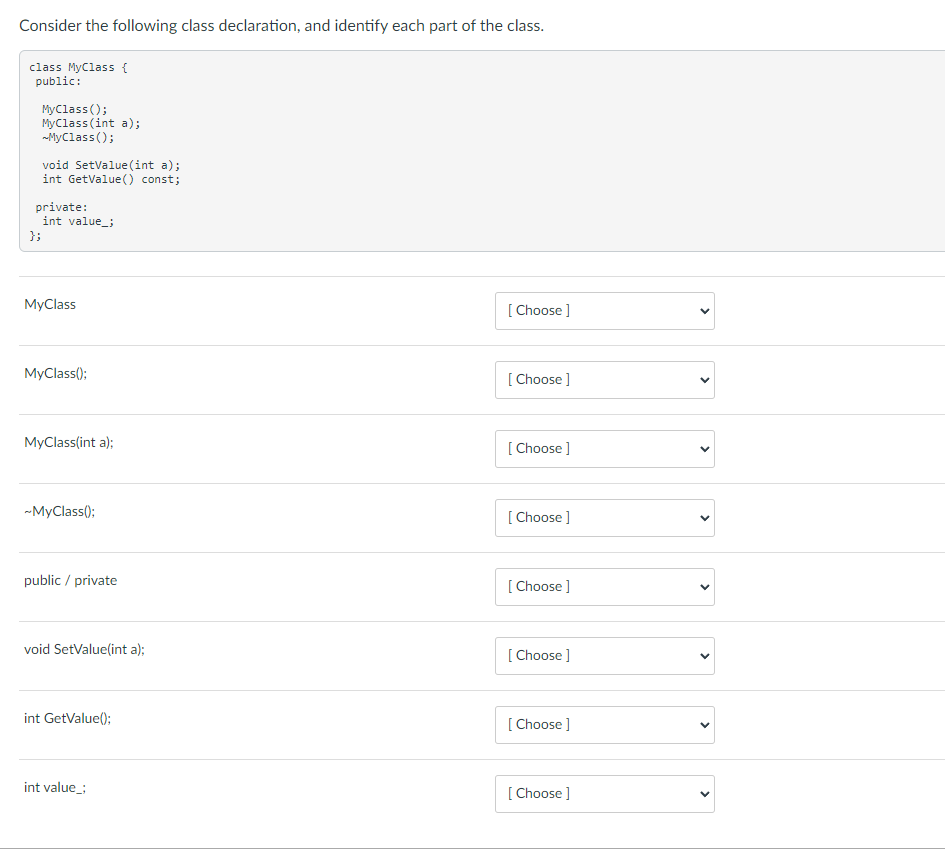This screenshot has width=945, height=849.
Task: Click the 'MyClass(int a);' matching label
Action: [68, 442]
